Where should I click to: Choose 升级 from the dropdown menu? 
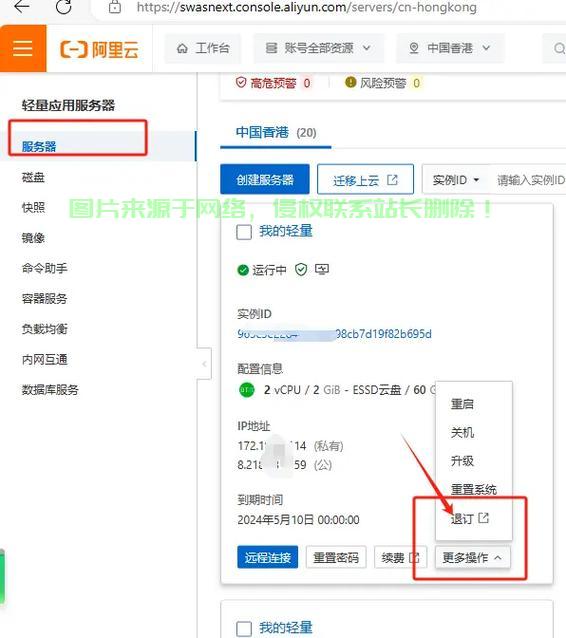(x=462, y=461)
